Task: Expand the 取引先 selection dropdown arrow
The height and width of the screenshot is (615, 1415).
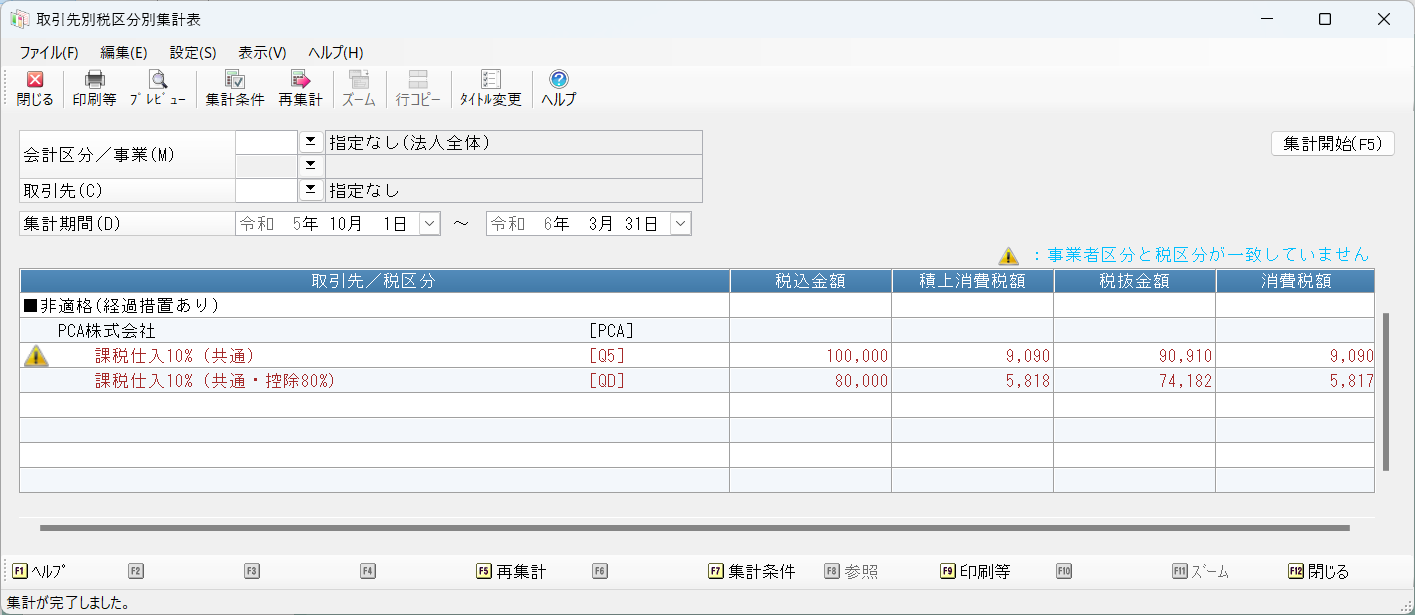Action: click(x=310, y=190)
